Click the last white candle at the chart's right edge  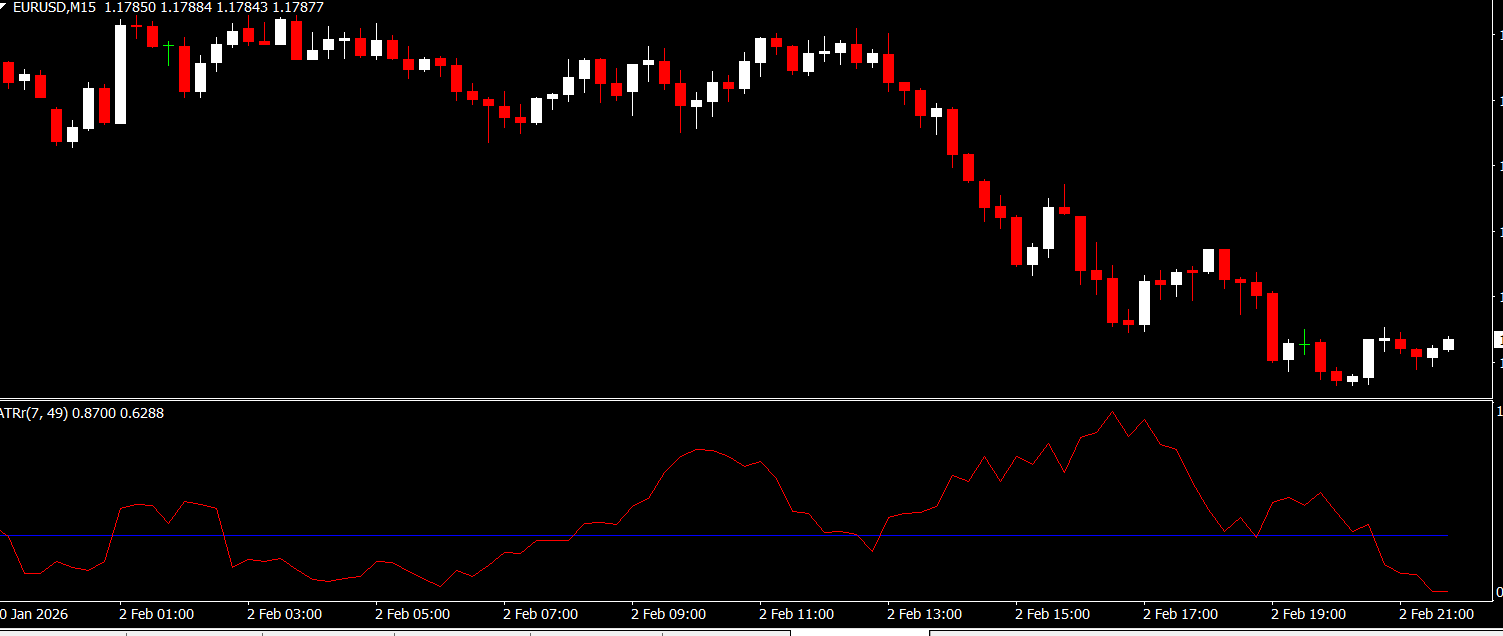[1448, 344]
